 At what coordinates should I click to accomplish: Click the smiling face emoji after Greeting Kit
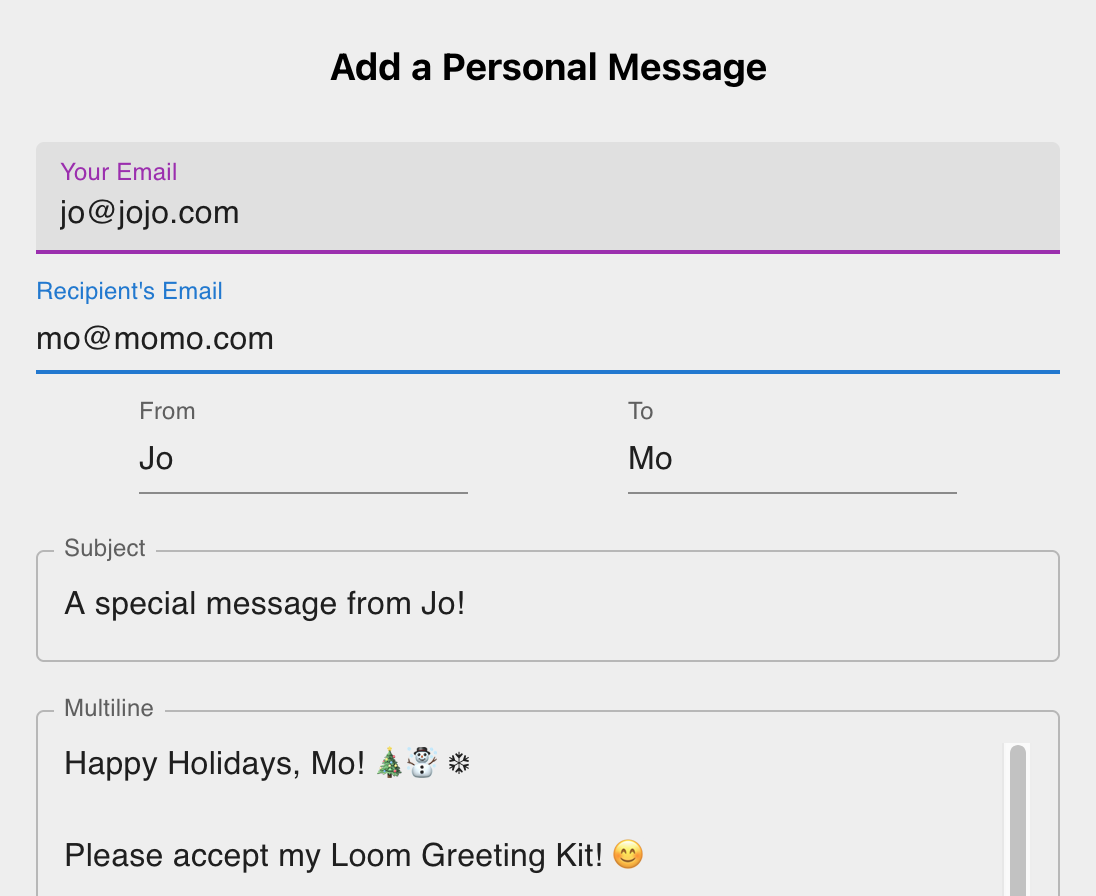click(627, 856)
